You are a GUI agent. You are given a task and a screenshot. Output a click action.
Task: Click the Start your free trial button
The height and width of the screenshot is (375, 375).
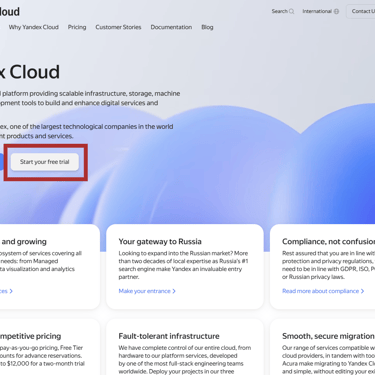pyautogui.click(x=45, y=162)
